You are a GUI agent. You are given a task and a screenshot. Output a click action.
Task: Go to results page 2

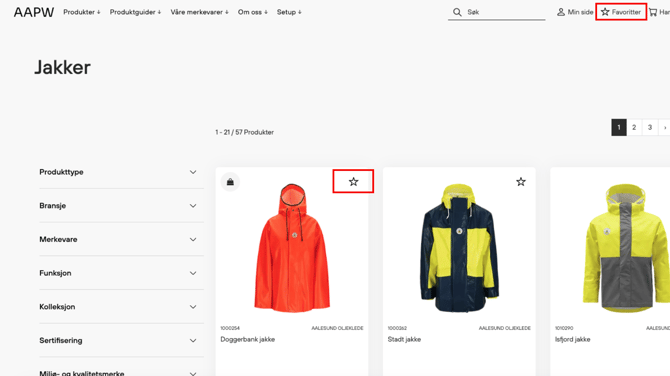coord(634,127)
